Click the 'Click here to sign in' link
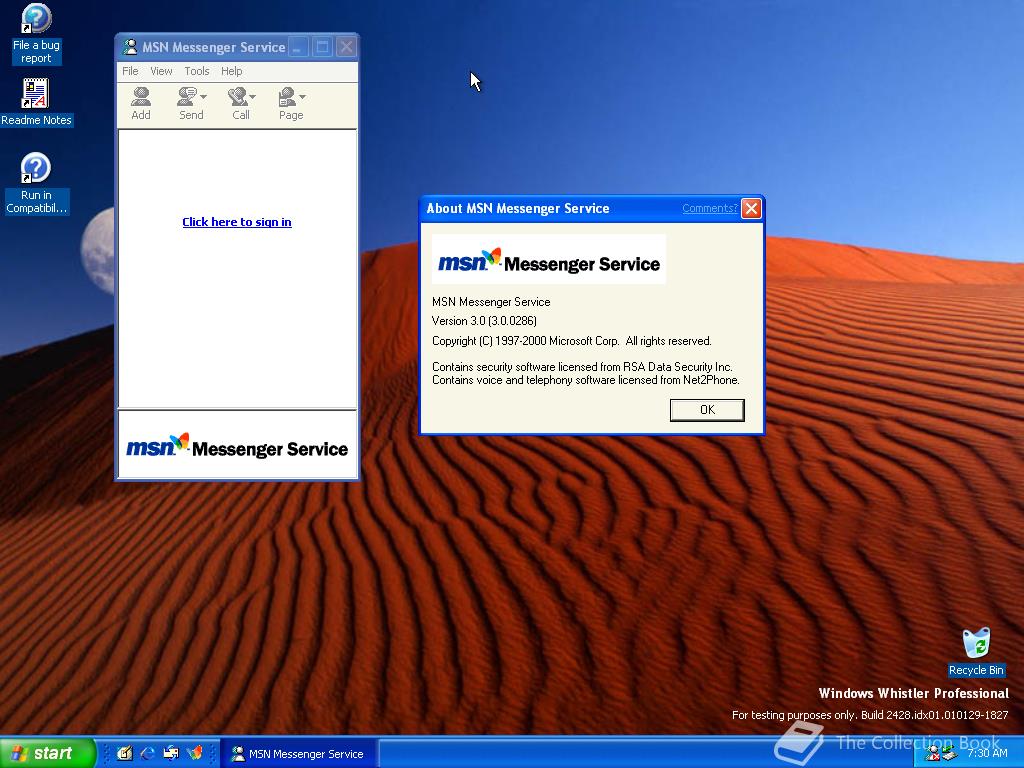This screenshot has width=1024, height=768. [x=236, y=222]
